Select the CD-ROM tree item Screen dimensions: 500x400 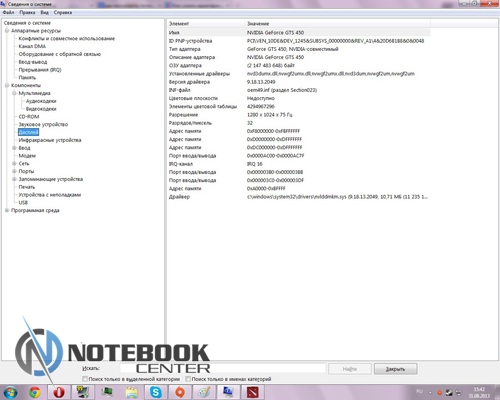(x=29, y=117)
